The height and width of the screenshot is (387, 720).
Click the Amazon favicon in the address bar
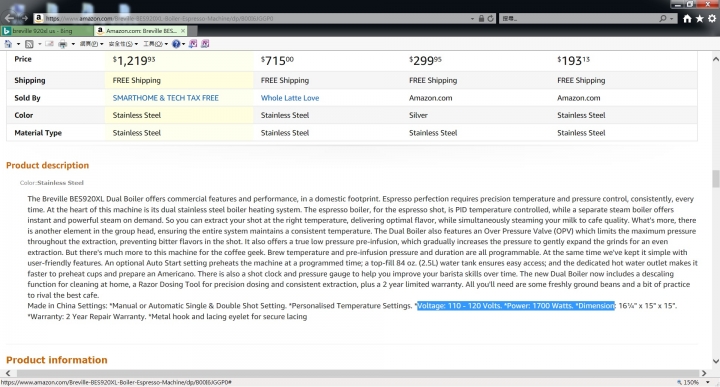pyautogui.click(x=39, y=18)
